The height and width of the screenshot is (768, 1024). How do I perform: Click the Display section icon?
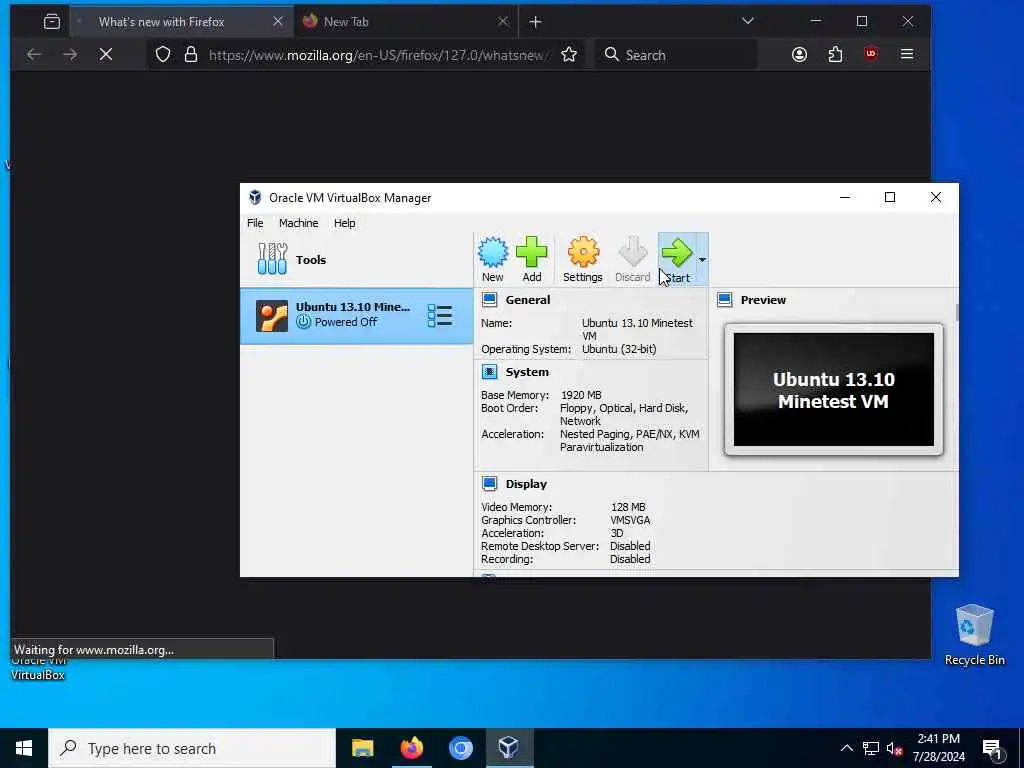click(x=489, y=483)
